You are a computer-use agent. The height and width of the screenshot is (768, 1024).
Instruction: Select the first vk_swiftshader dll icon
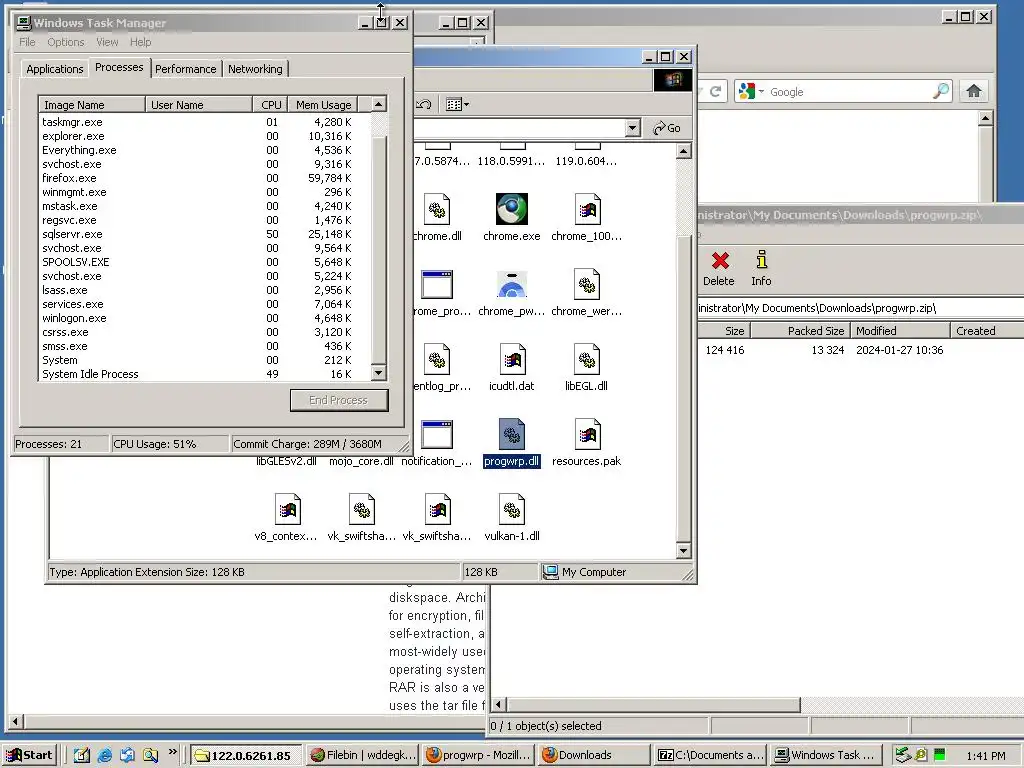coord(362,509)
